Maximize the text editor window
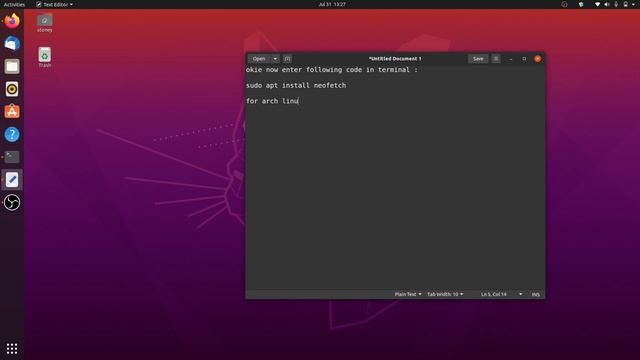 click(x=524, y=59)
